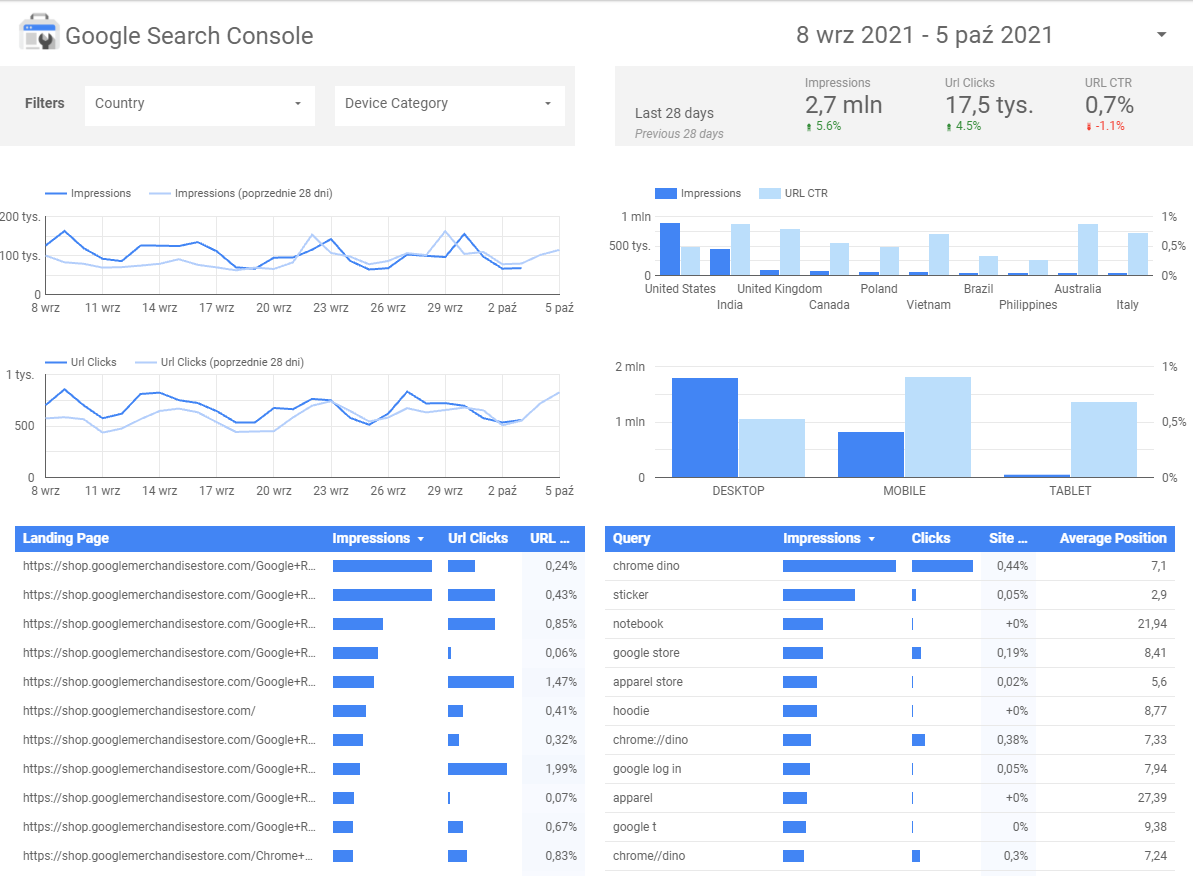Sort table by Url Clicks column header
The width and height of the screenshot is (1193, 879).
[x=478, y=538]
